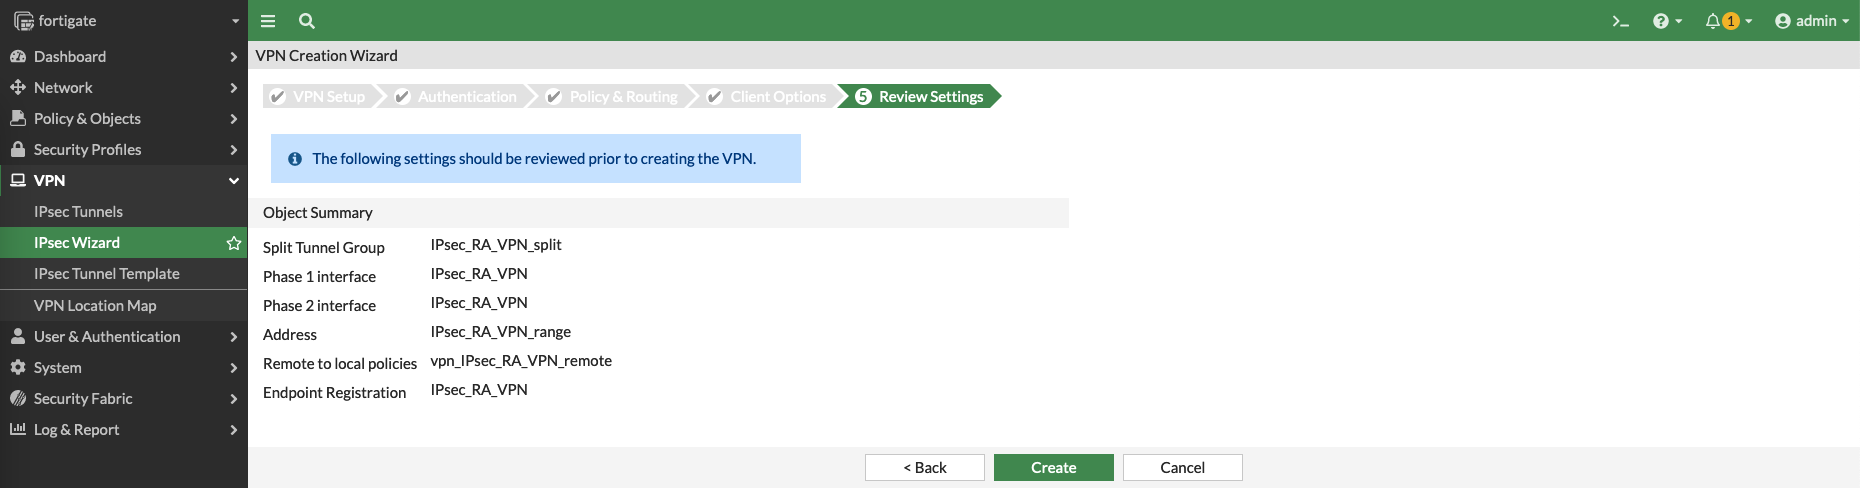Open IPsec Tunnels in the sidebar
The image size is (1860, 488).
coord(78,212)
